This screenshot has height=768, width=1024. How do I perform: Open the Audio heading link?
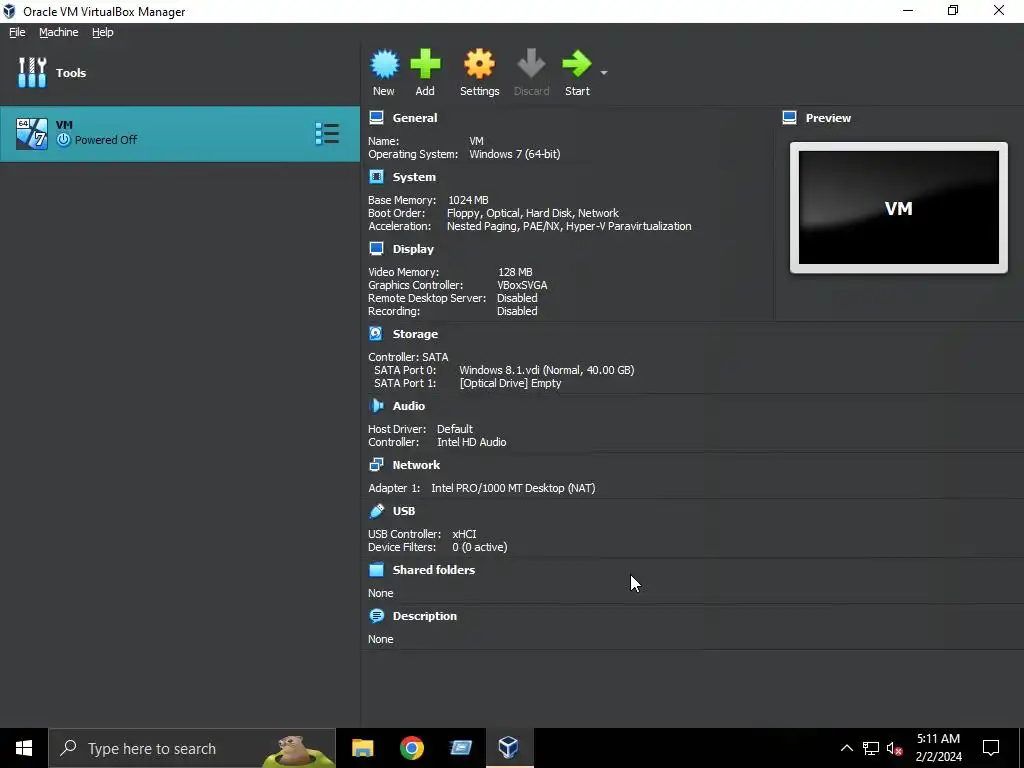click(x=409, y=406)
